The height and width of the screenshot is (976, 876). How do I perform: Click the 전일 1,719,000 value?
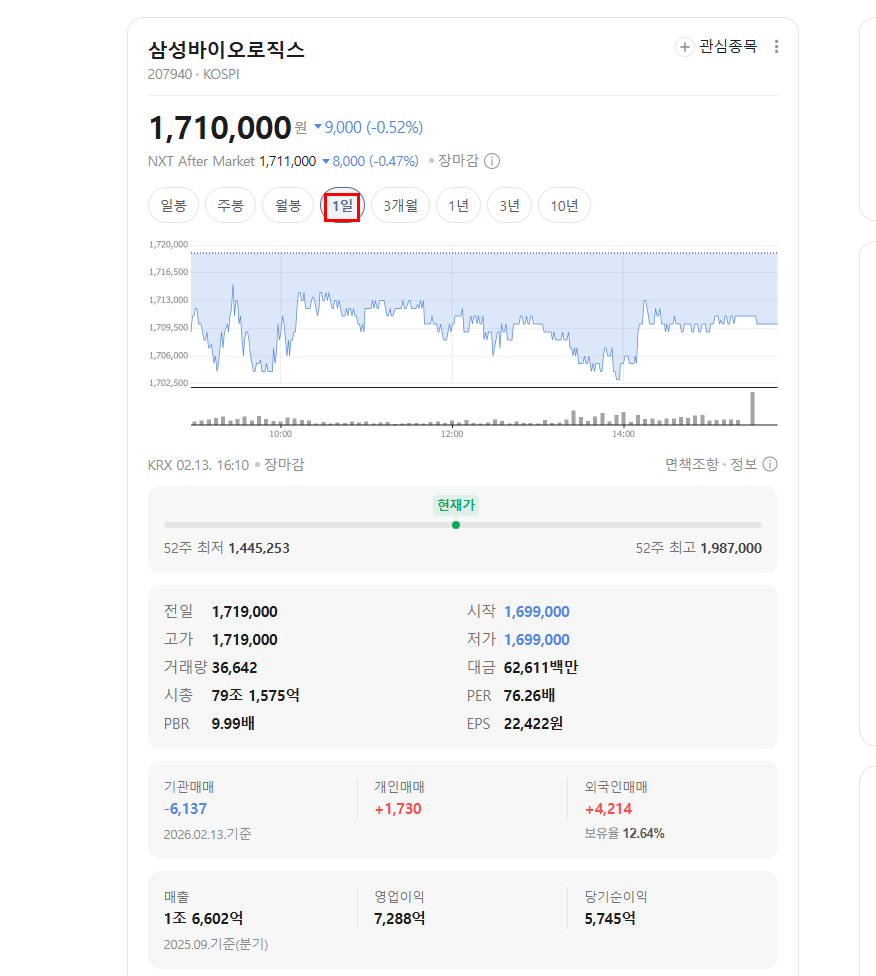(x=245, y=612)
